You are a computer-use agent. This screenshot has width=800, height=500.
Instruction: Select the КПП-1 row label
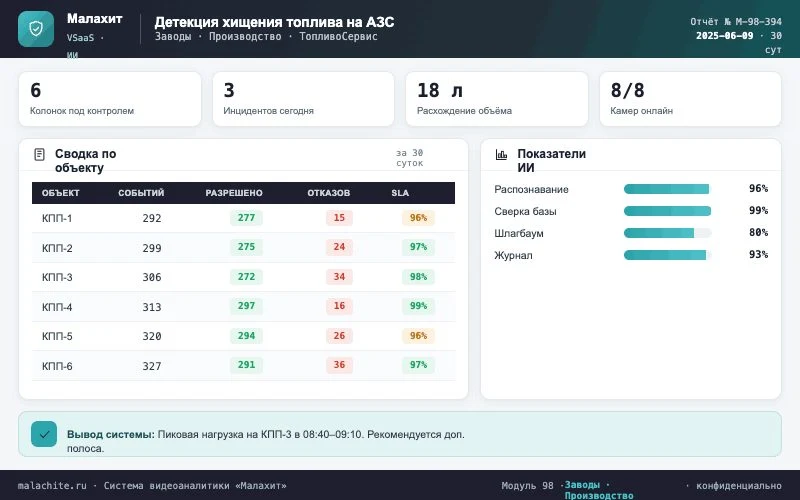pyautogui.click(x=57, y=218)
